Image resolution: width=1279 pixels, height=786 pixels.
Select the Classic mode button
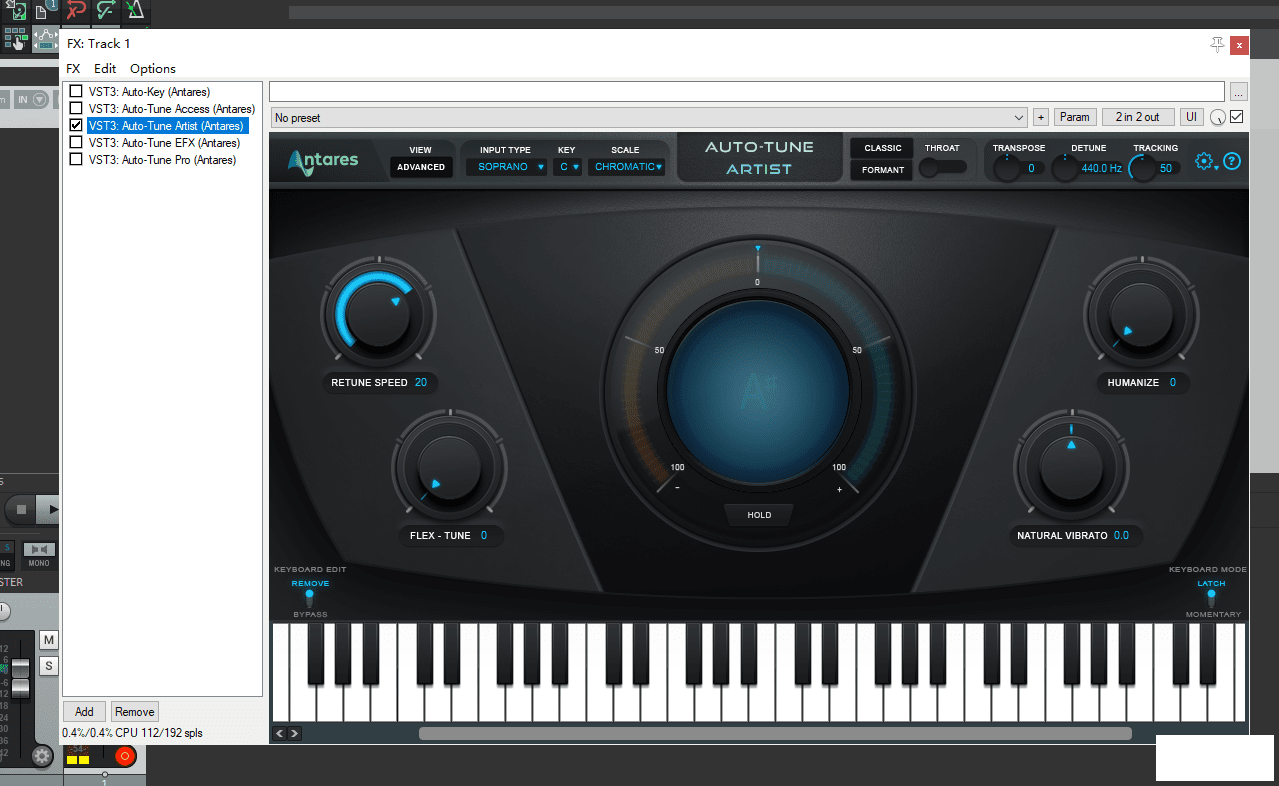pyautogui.click(x=883, y=148)
